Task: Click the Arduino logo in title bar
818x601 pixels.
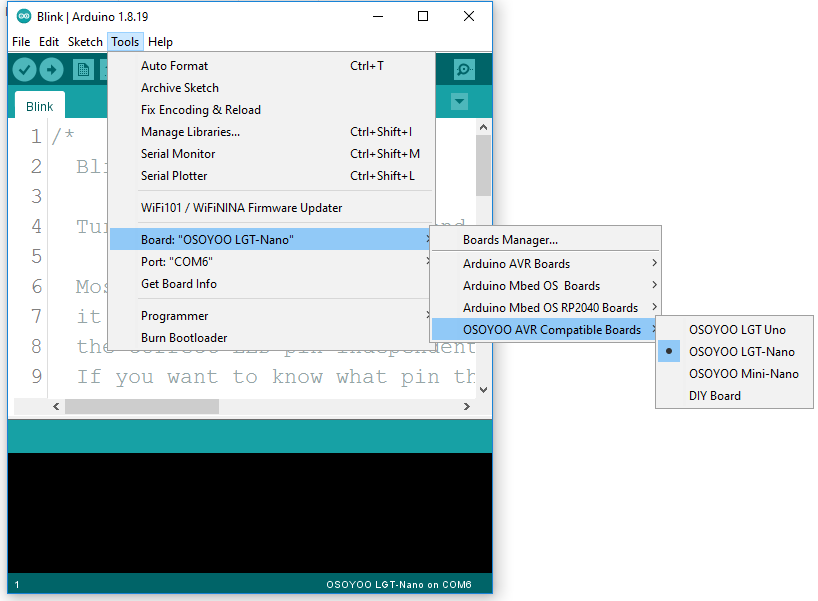Action: 23,16
